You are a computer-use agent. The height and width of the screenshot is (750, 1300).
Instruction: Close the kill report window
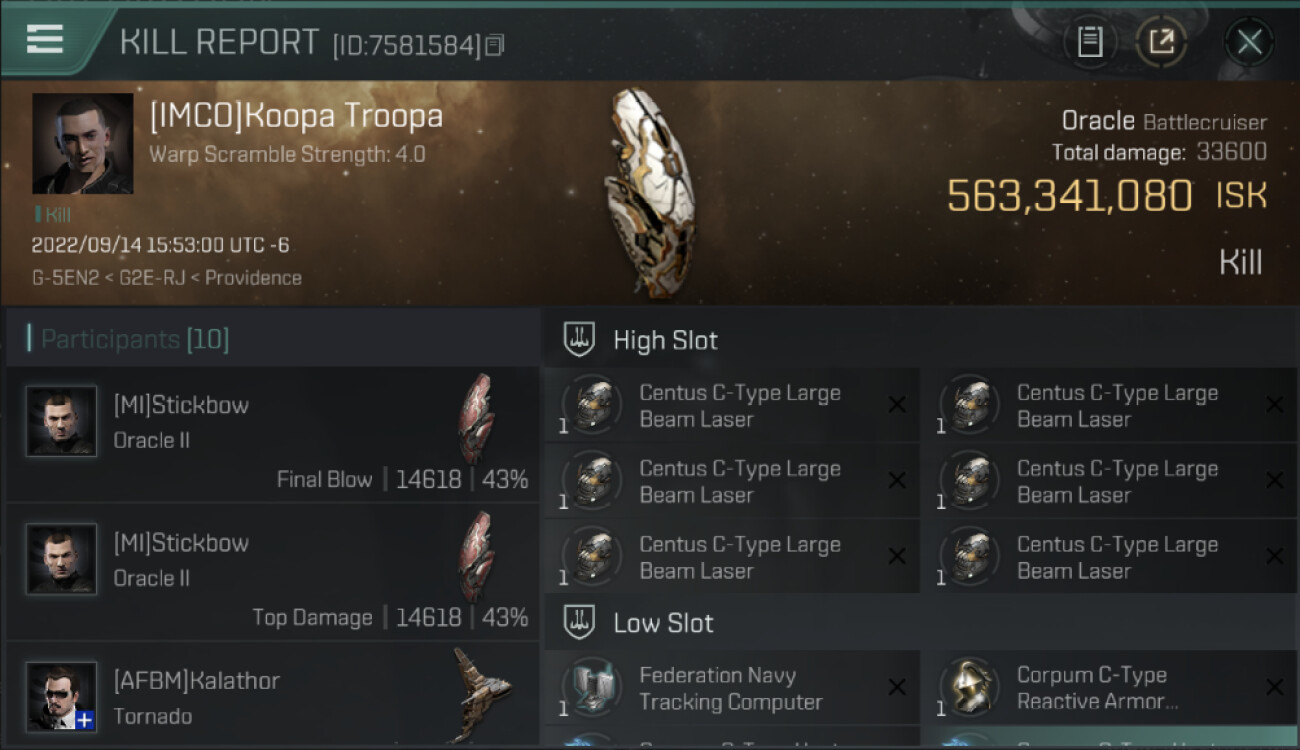pos(1249,42)
